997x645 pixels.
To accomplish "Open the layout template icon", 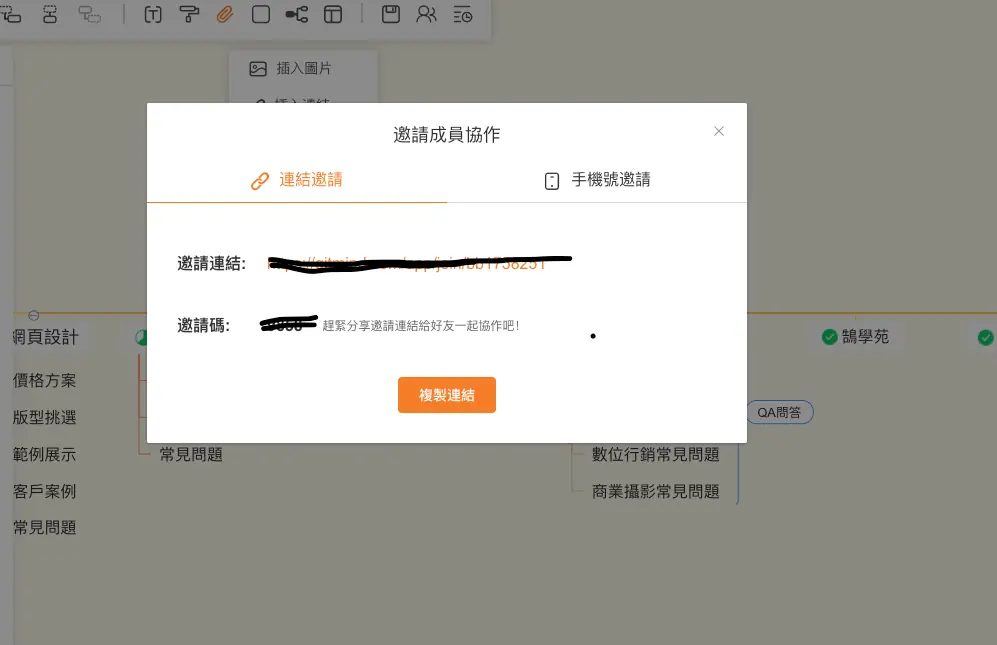I will [x=333, y=15].
